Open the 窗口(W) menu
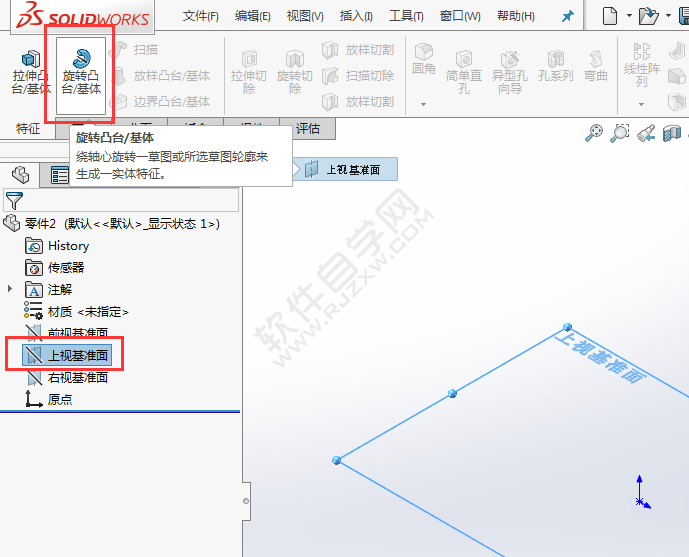This screenshot has height=557, width=689. click(460, 16)
